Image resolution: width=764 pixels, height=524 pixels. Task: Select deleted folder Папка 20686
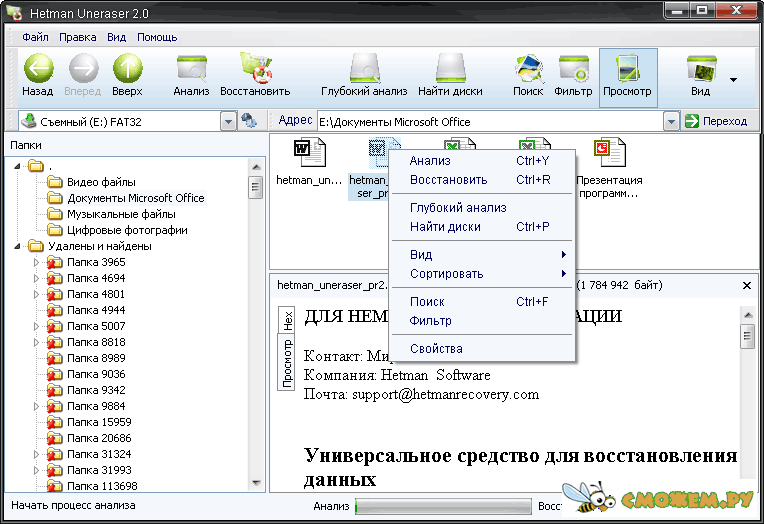[x=99, y=438]
